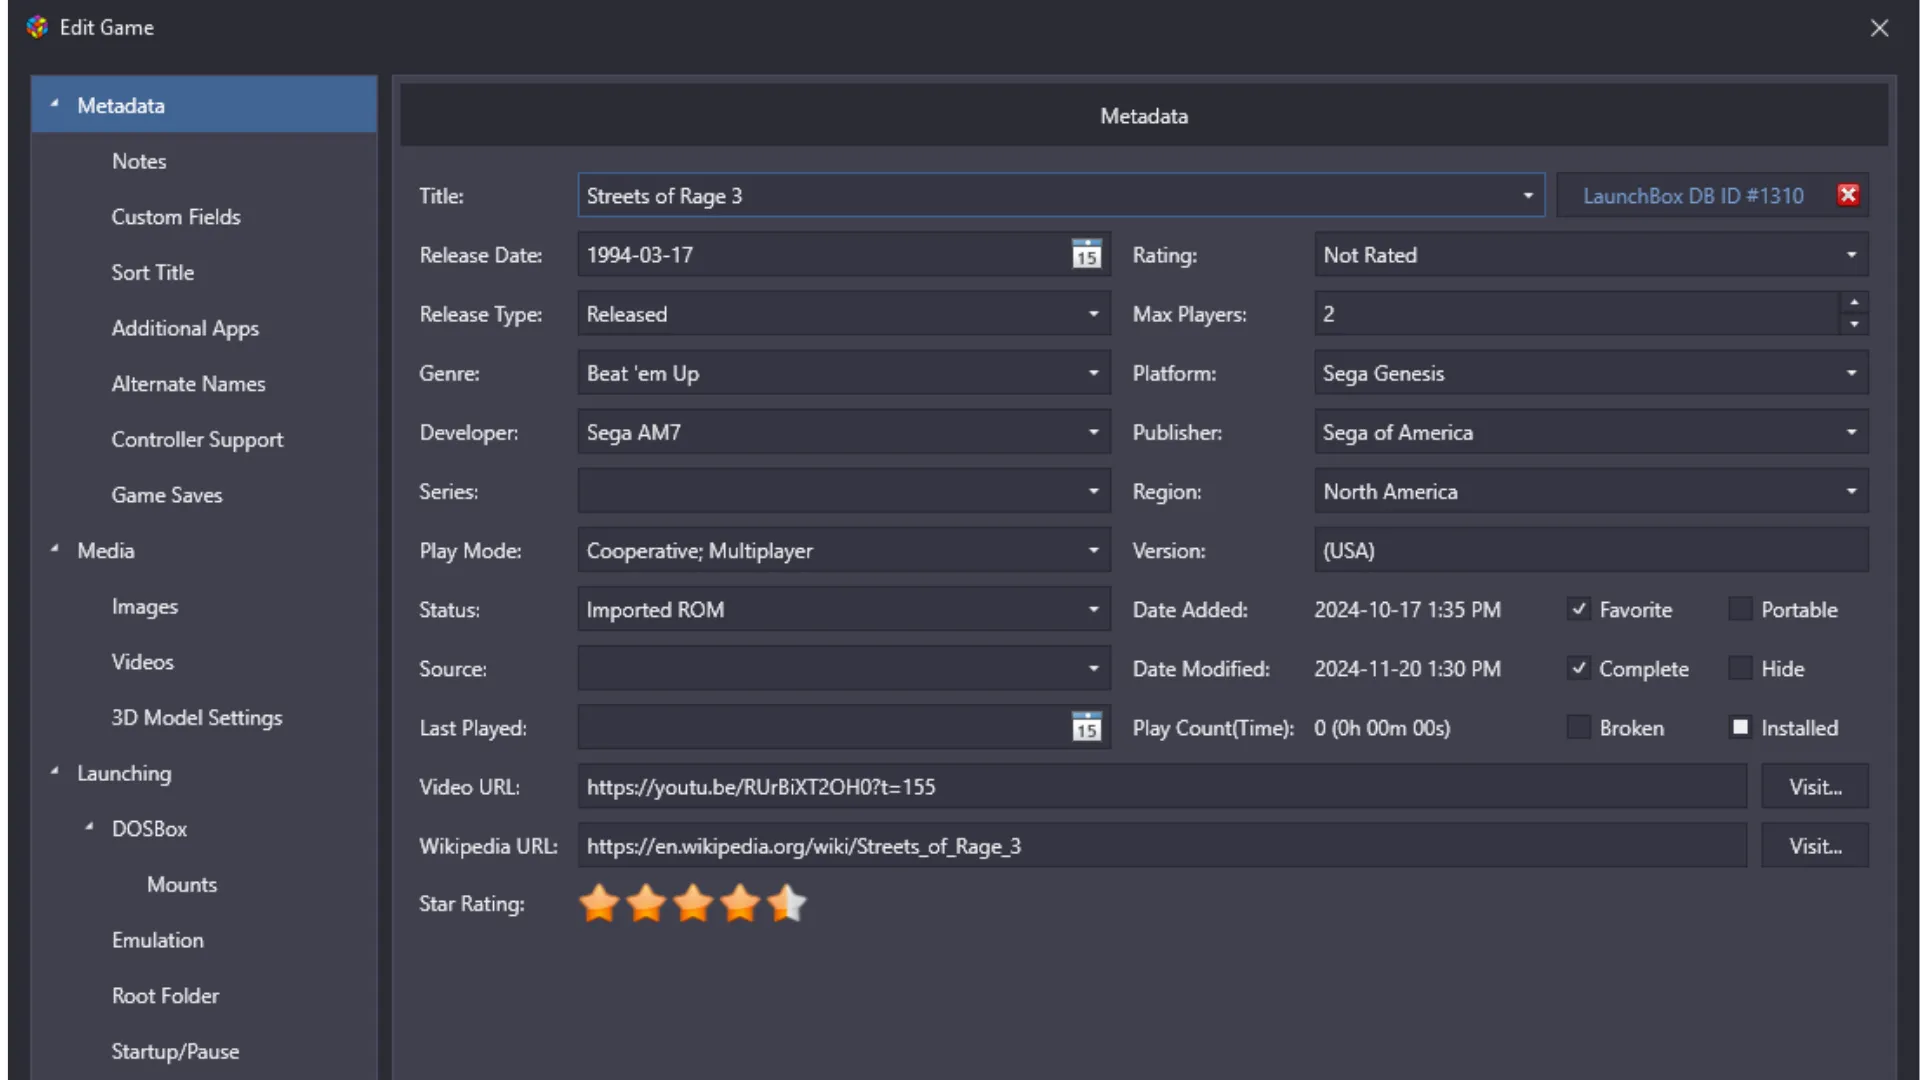
Task: Set rating to third star
Action: pyautogui.click(x=693, y=903)
